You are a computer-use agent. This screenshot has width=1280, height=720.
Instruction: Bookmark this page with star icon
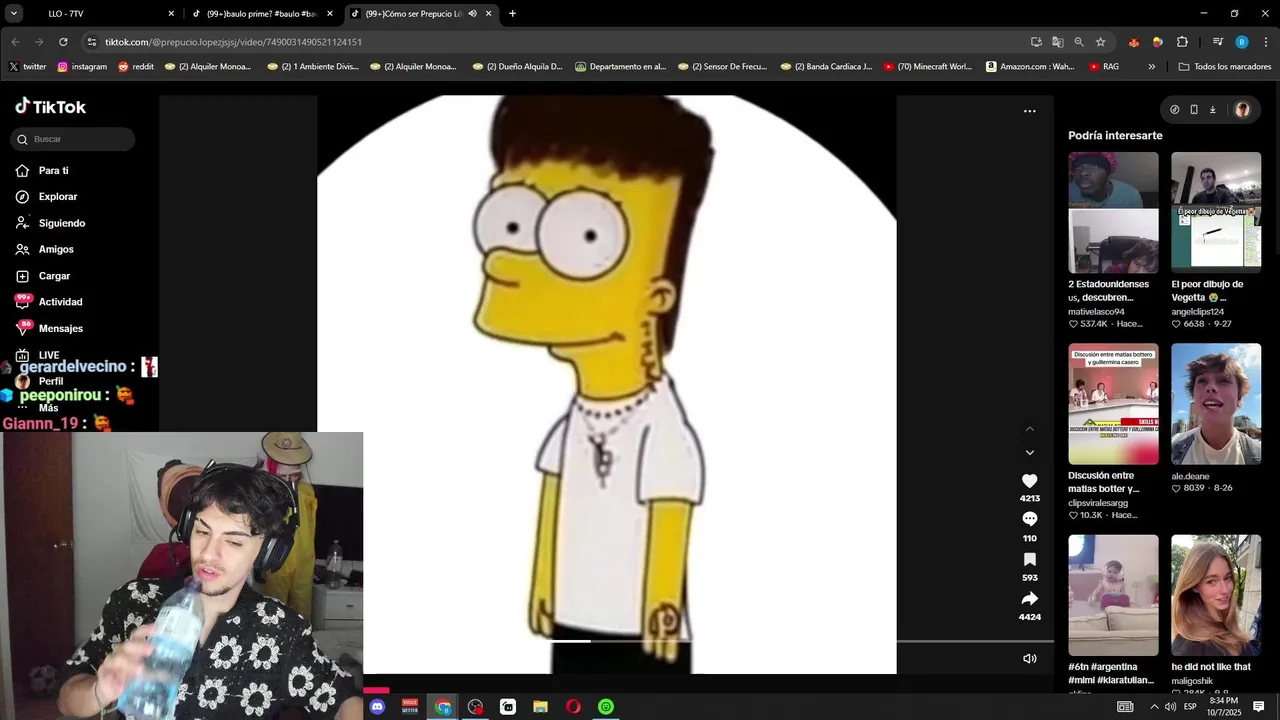tap(1100, 42)
